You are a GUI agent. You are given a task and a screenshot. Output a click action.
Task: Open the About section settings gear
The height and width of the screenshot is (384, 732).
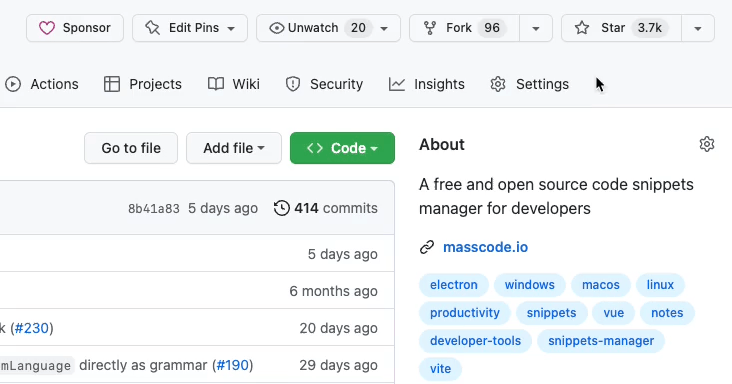(x=707, y=144)
